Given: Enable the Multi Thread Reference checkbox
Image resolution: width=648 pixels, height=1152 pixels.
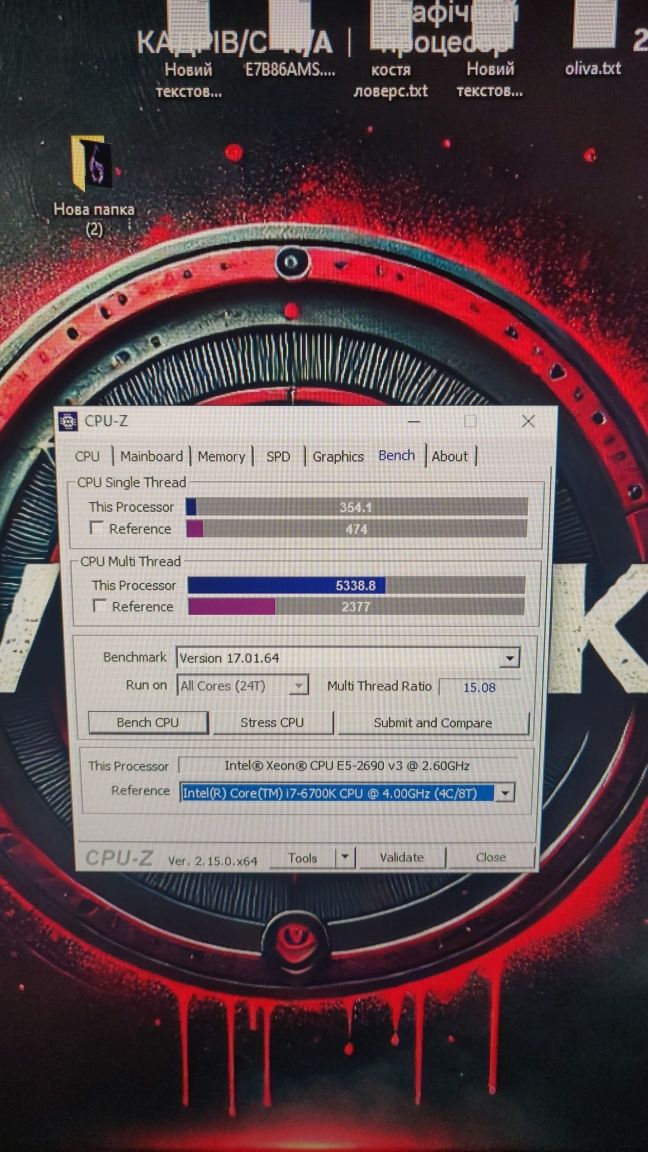Looking at the screenshot, I should pyautogui.click(x=99, y=606).
